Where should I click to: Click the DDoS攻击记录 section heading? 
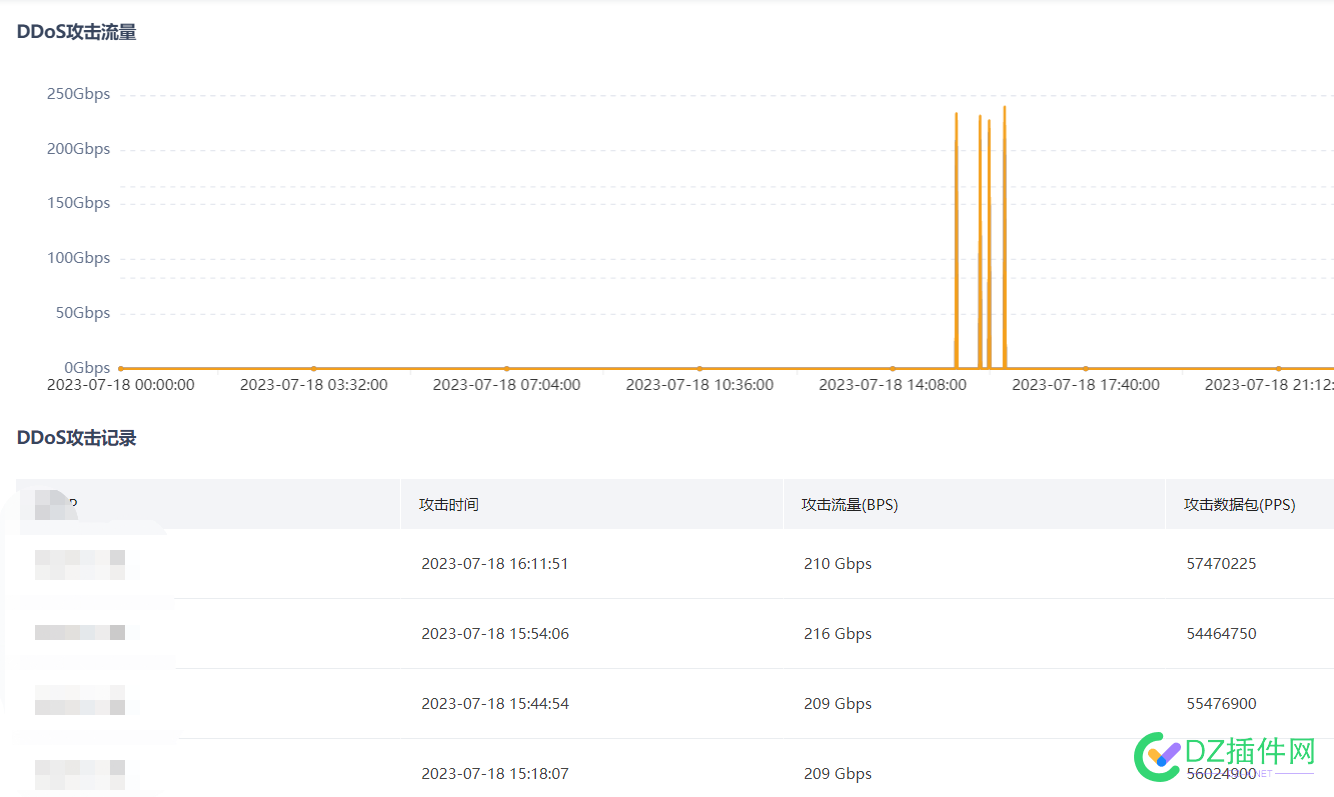point(77,438)
